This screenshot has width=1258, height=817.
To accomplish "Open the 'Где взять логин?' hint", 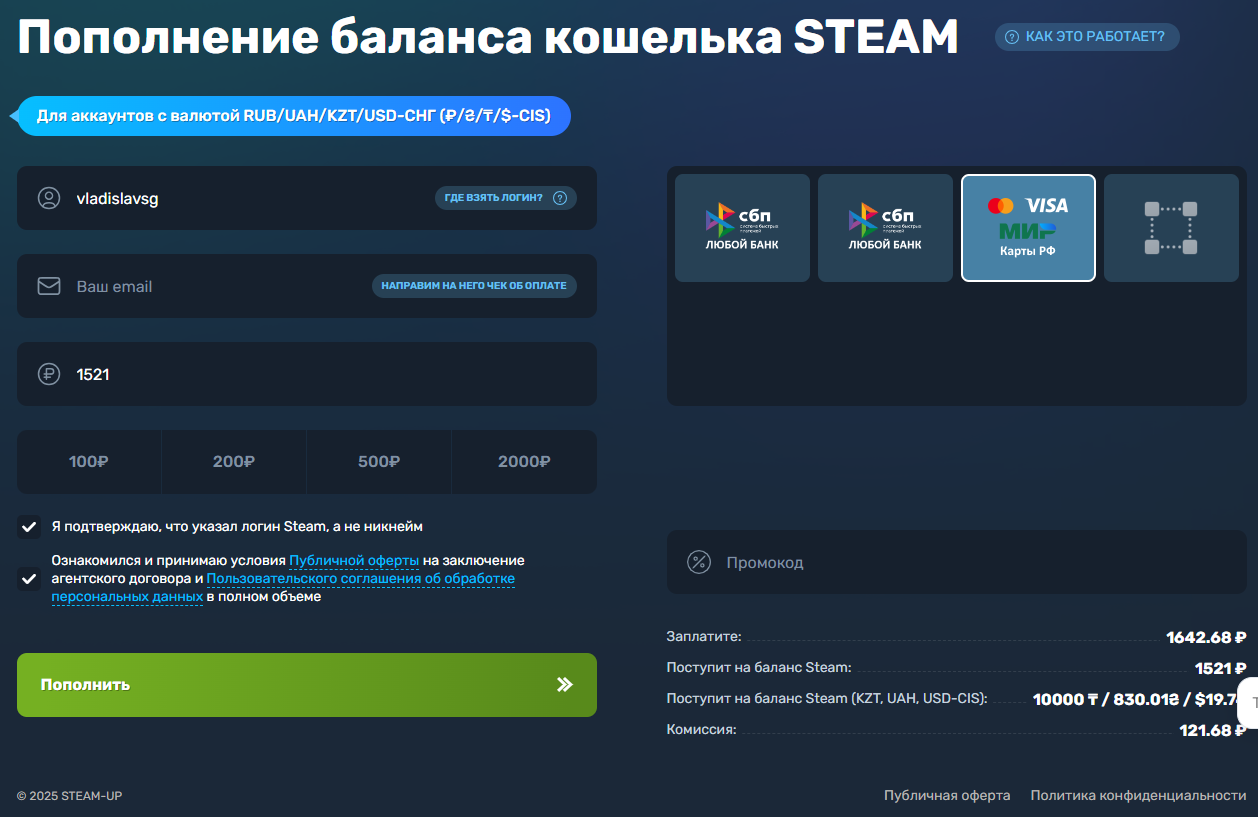I will point(505,198).
